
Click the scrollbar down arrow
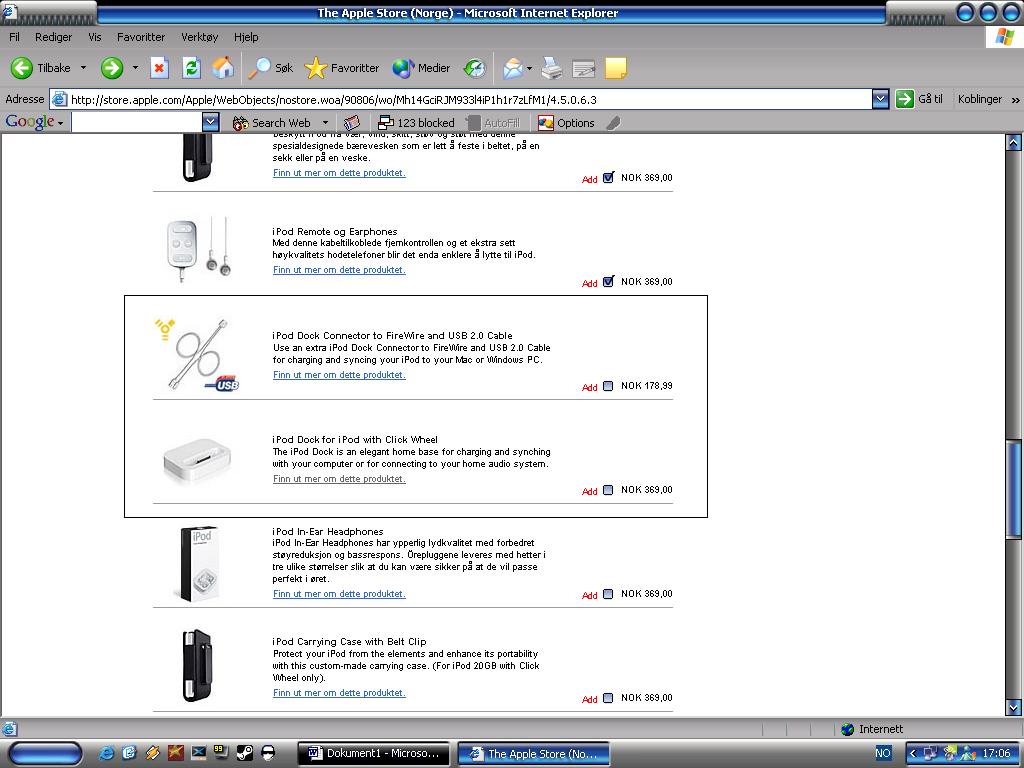(x=1014, y=707)
